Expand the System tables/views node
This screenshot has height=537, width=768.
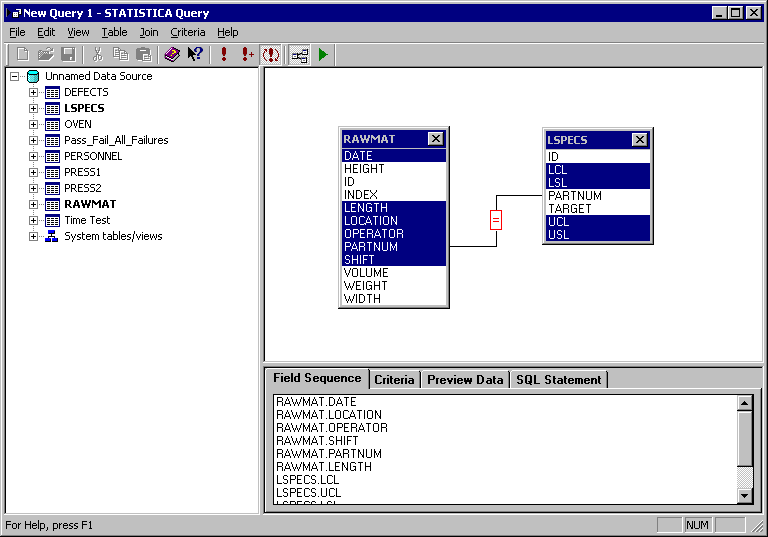[33, 236]
